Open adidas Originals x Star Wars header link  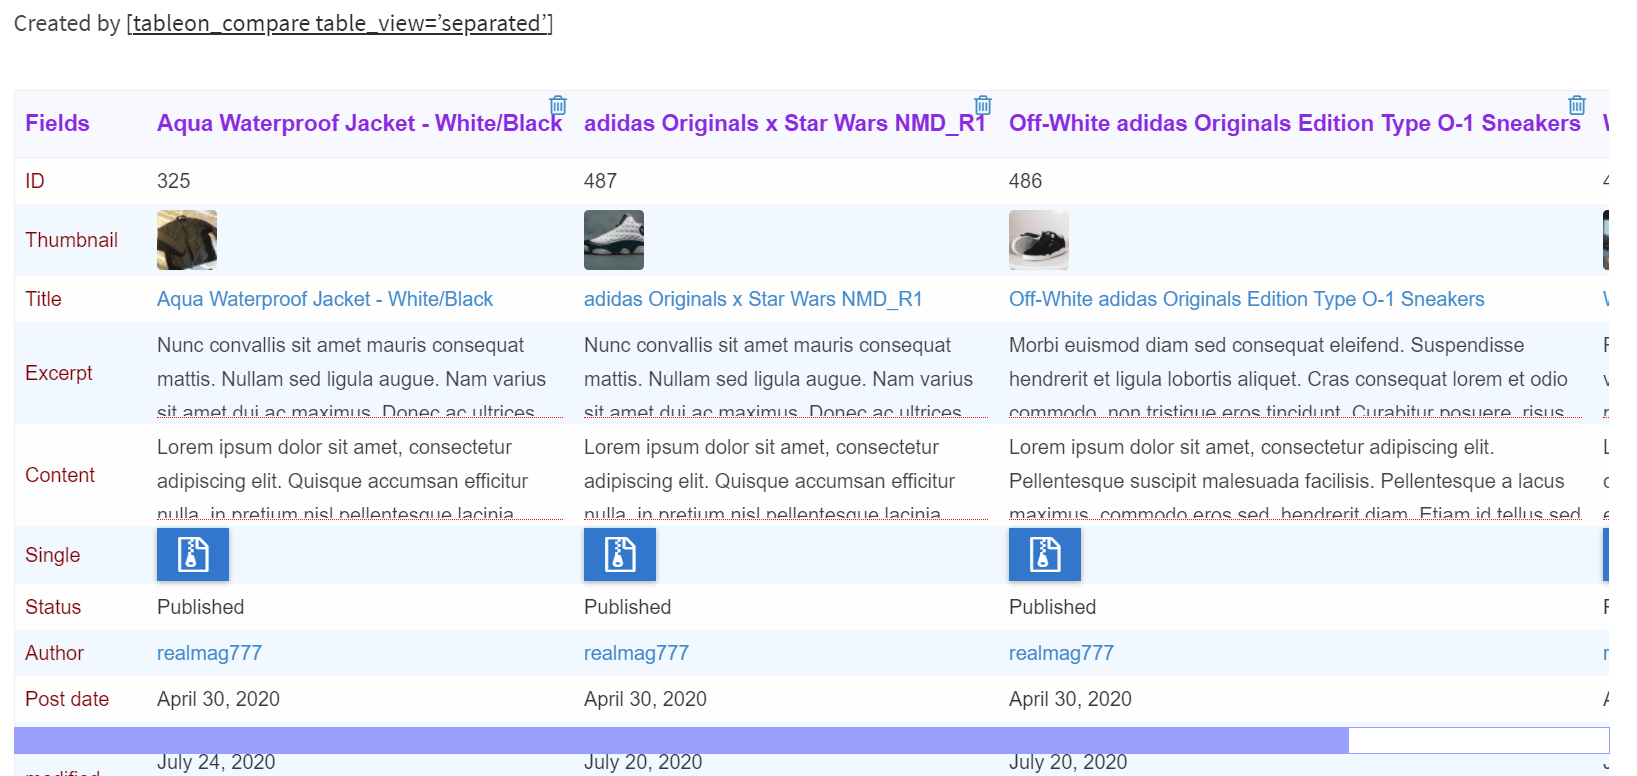point(785,123)
